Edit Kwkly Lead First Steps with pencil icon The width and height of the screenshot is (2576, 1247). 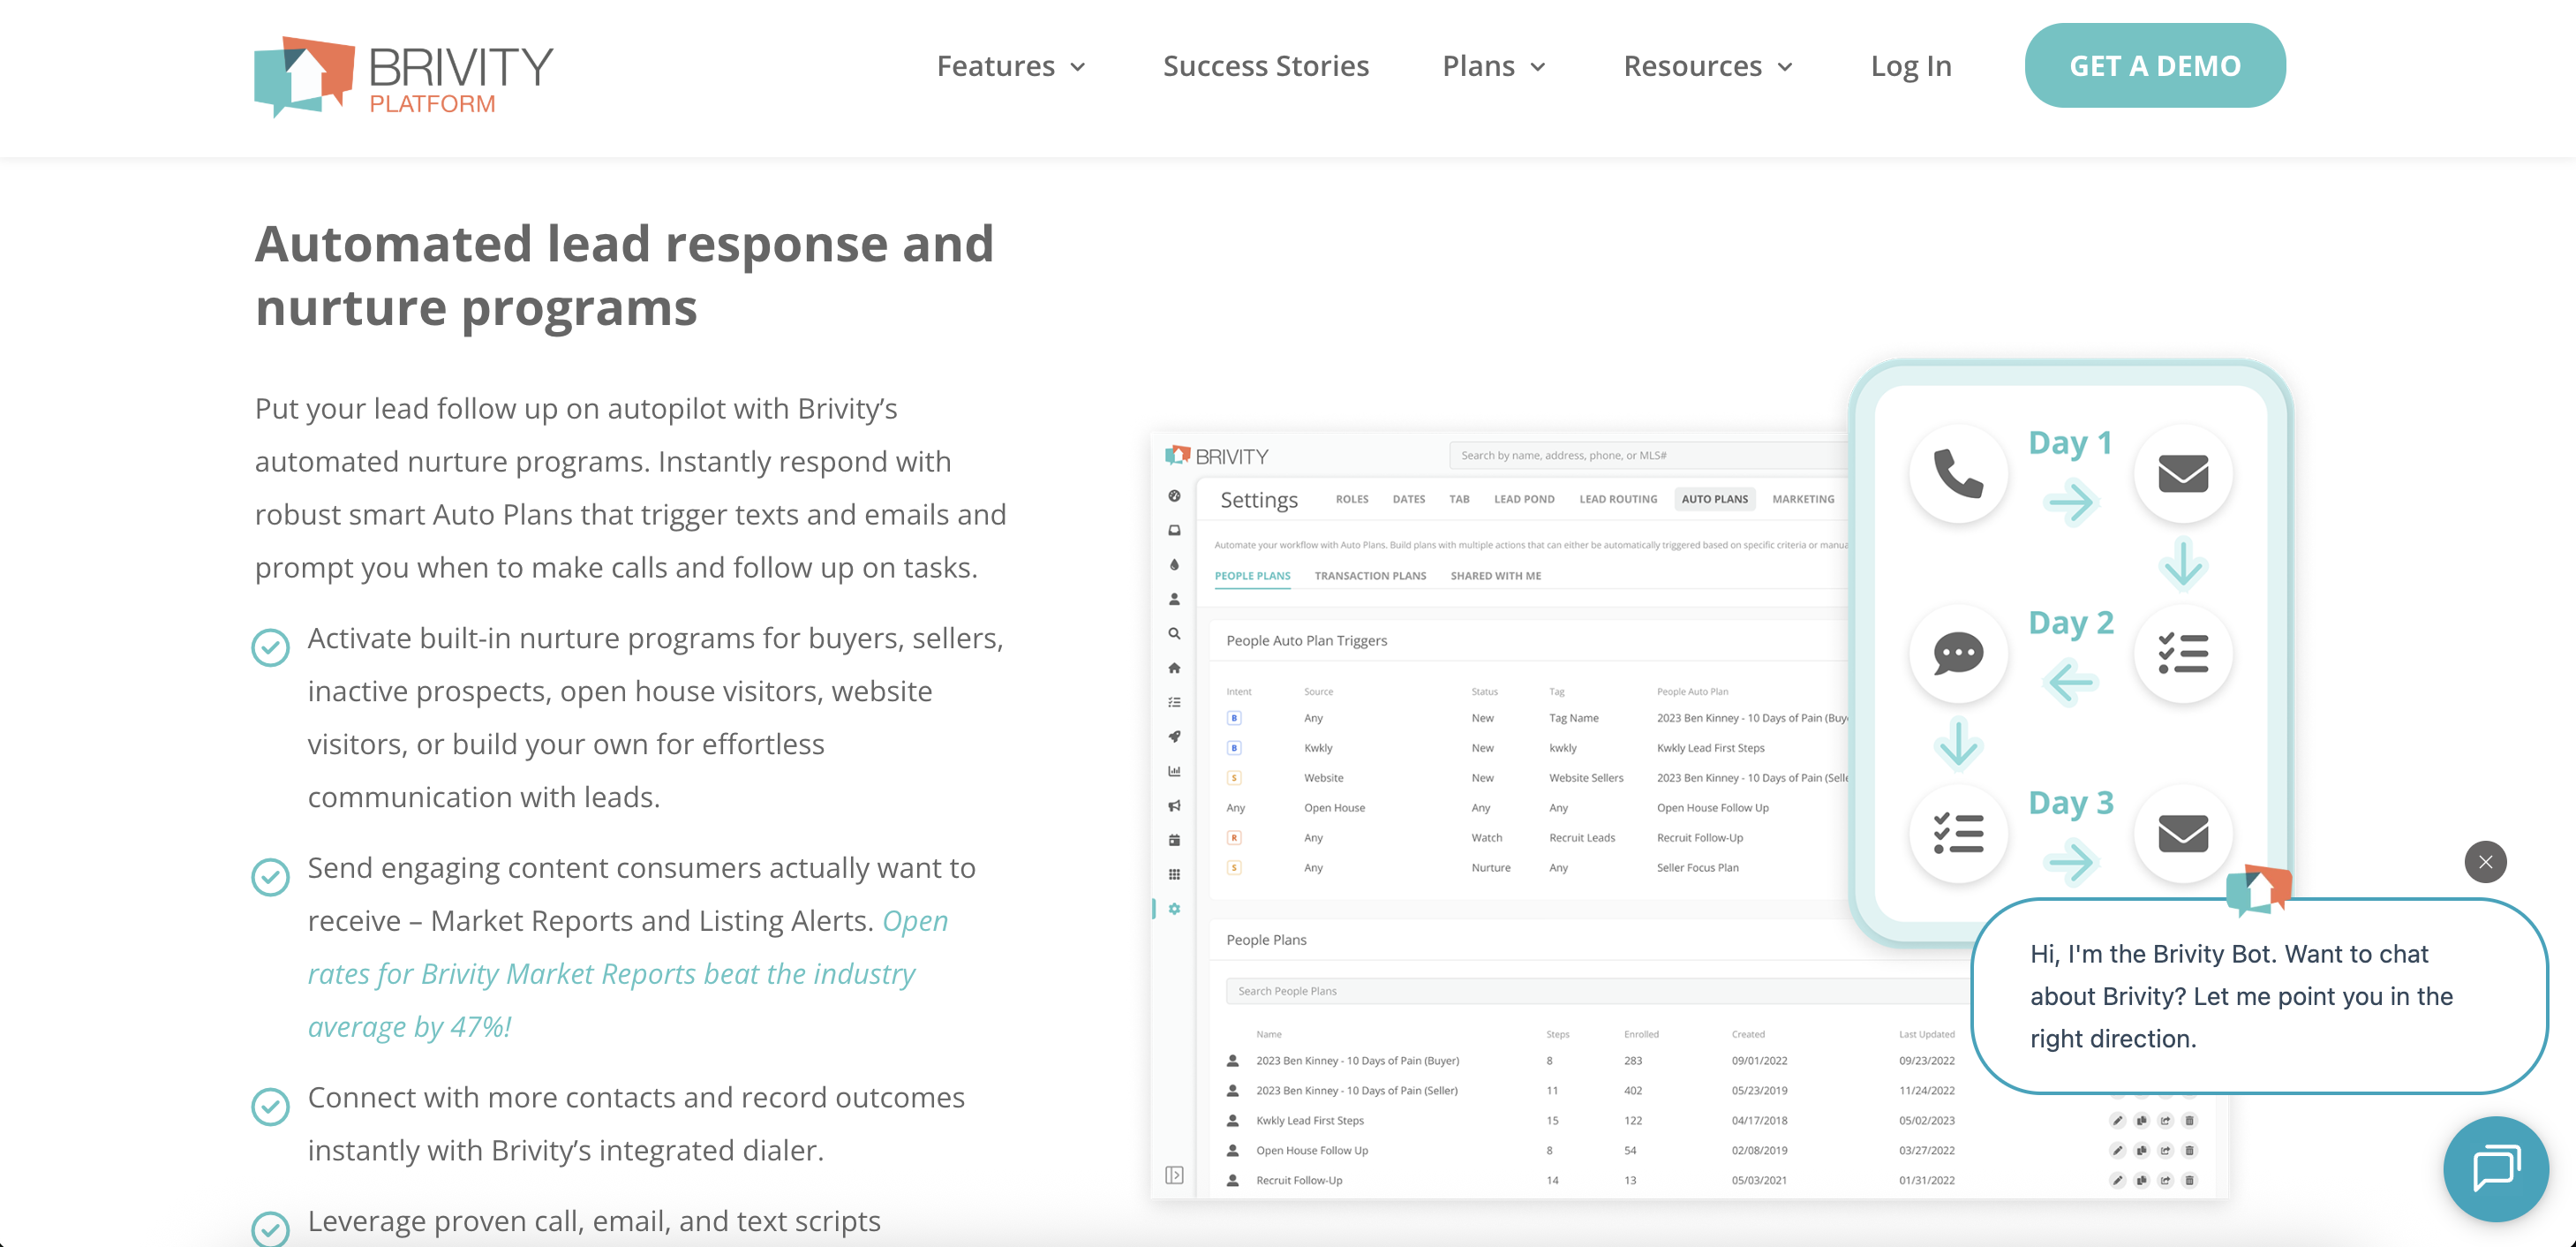[x=2119, y=1120]
